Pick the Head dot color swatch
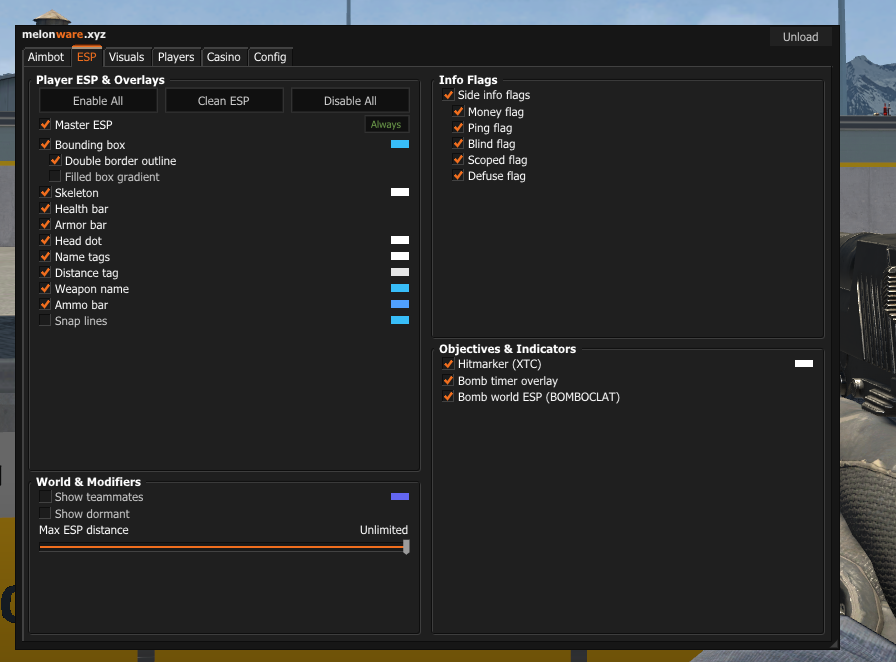The height and width of the screenshot is (662, 896). [x=400, y=240]
